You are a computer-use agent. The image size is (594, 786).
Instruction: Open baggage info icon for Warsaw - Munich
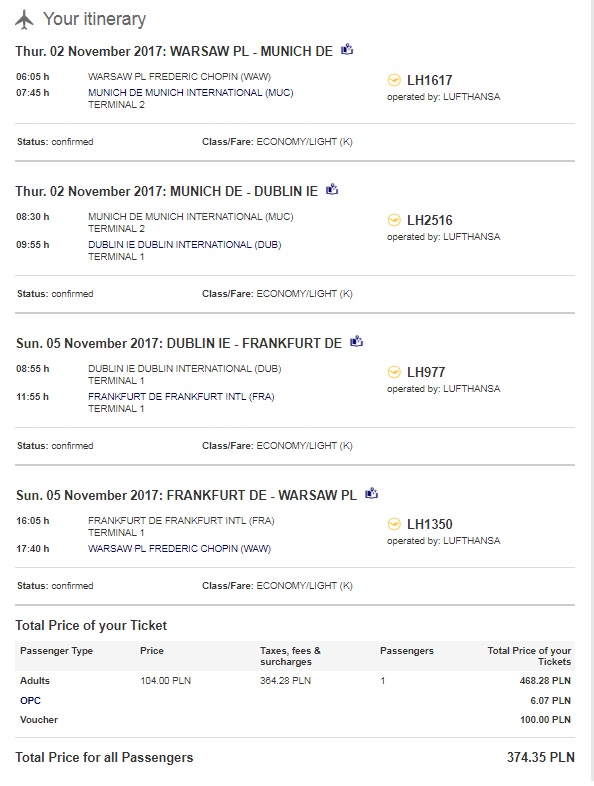point(347,50)
